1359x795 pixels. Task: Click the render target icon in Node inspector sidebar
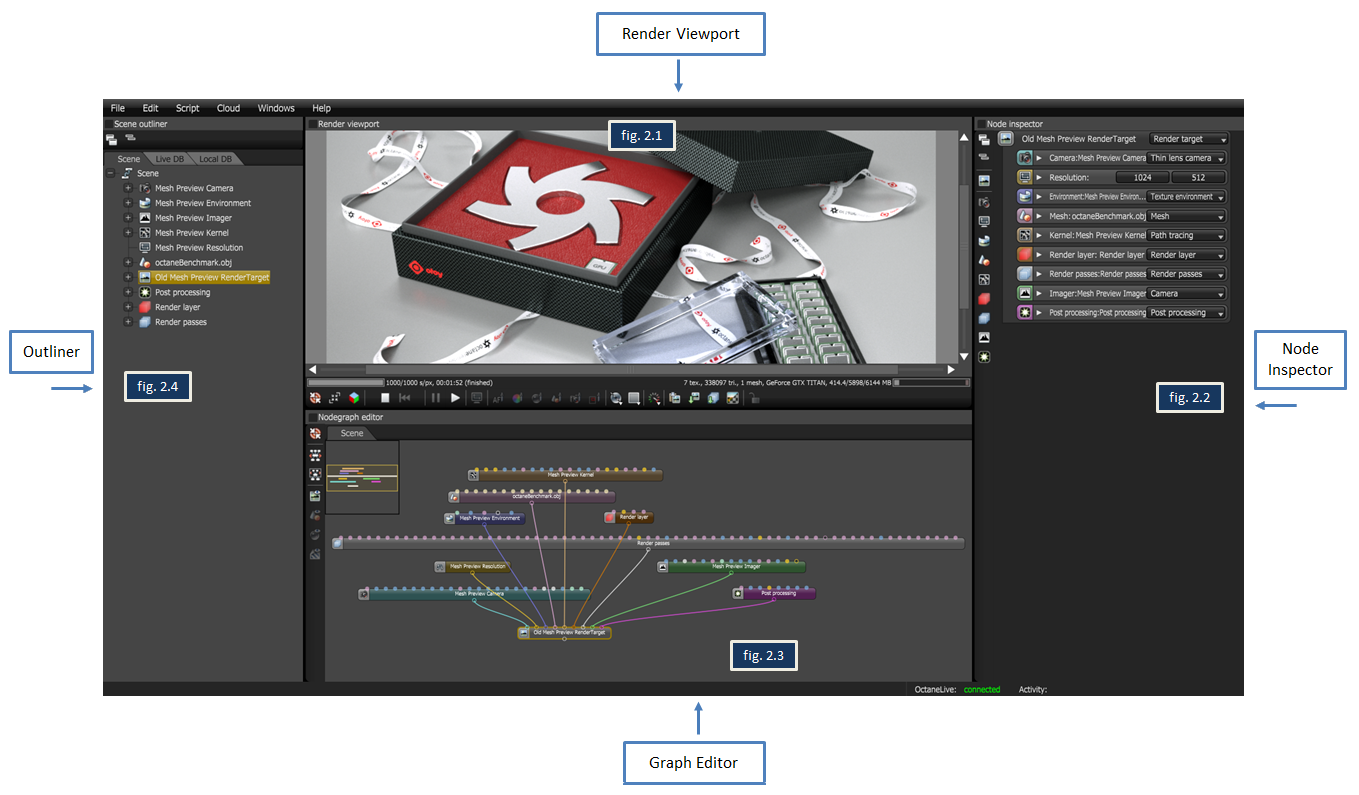[984, 180]
